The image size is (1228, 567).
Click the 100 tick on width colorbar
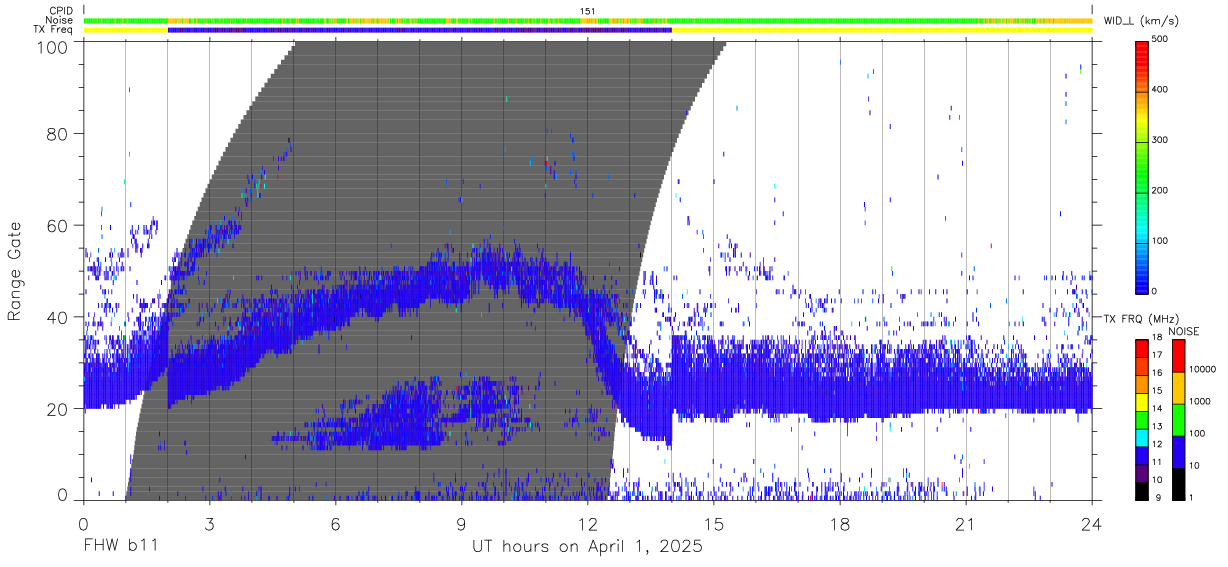point(1161,240)
